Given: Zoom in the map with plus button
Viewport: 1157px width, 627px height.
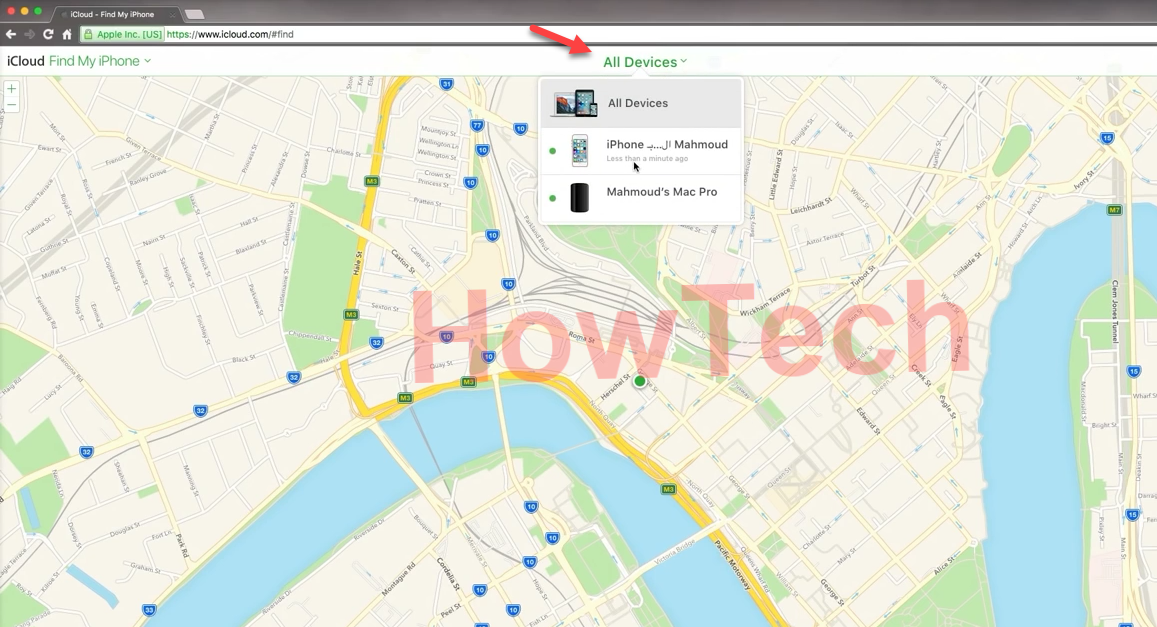Looking at the screenshot, I should click(x=11, y=89).
